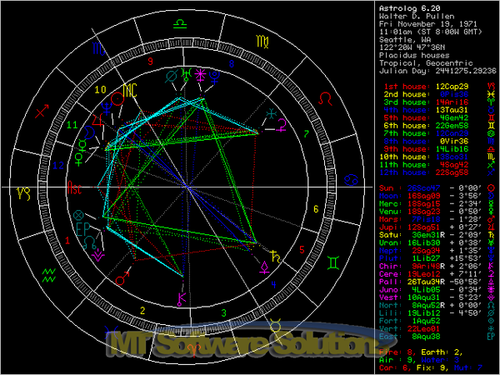Click the magenta Juno star glyph in the wheel

201,75
